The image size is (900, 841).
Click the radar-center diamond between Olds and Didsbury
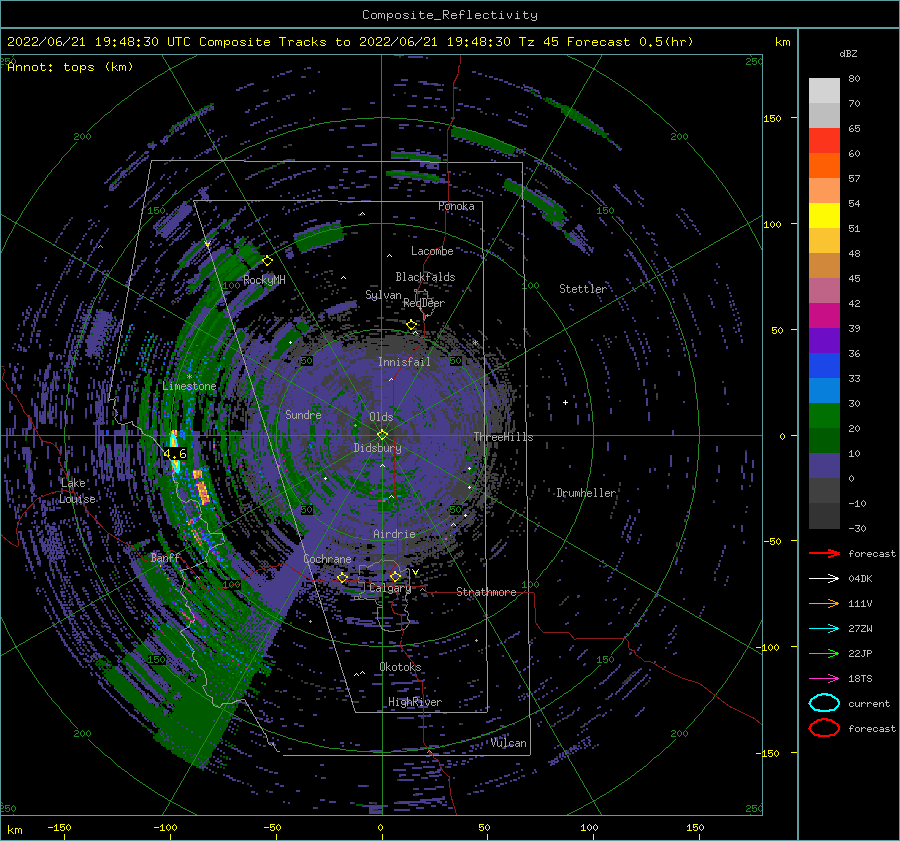pos(382,435)
